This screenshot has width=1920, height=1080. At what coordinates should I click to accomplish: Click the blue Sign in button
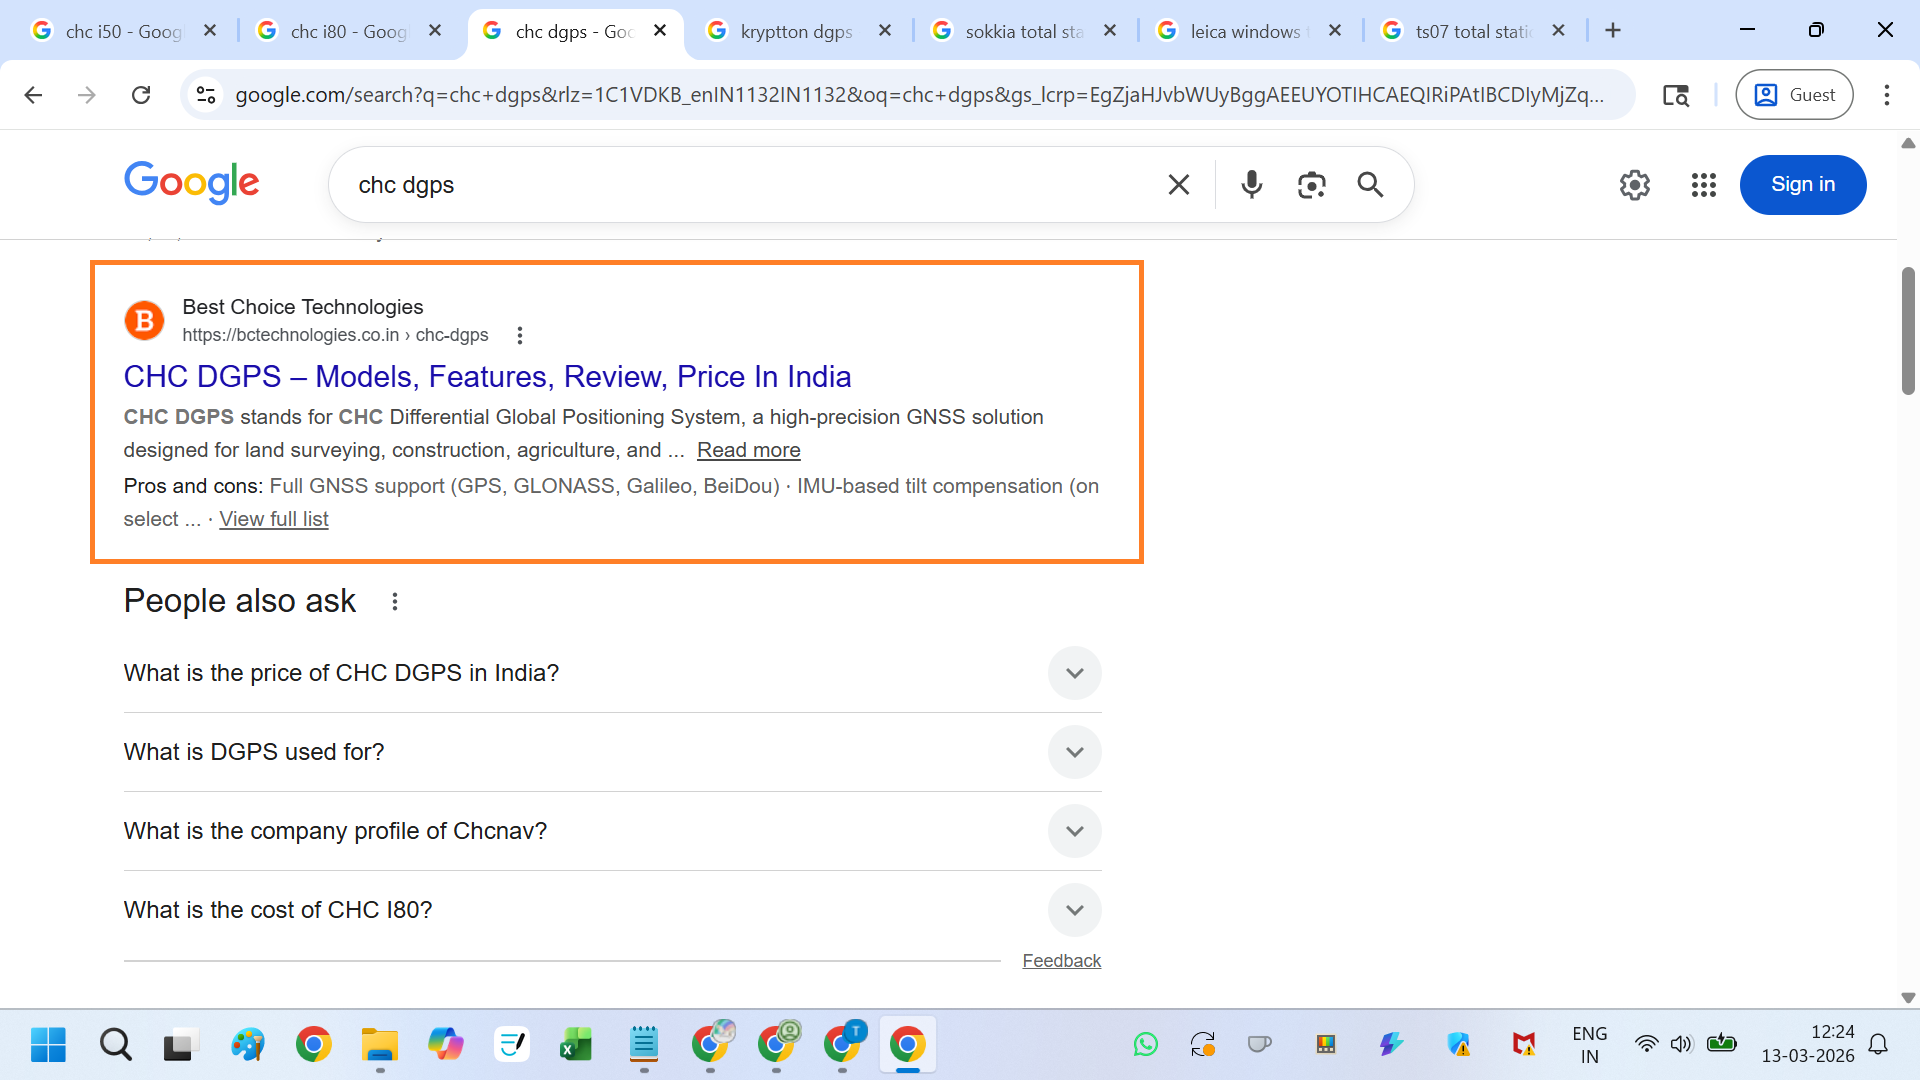tap(1802, 185)
